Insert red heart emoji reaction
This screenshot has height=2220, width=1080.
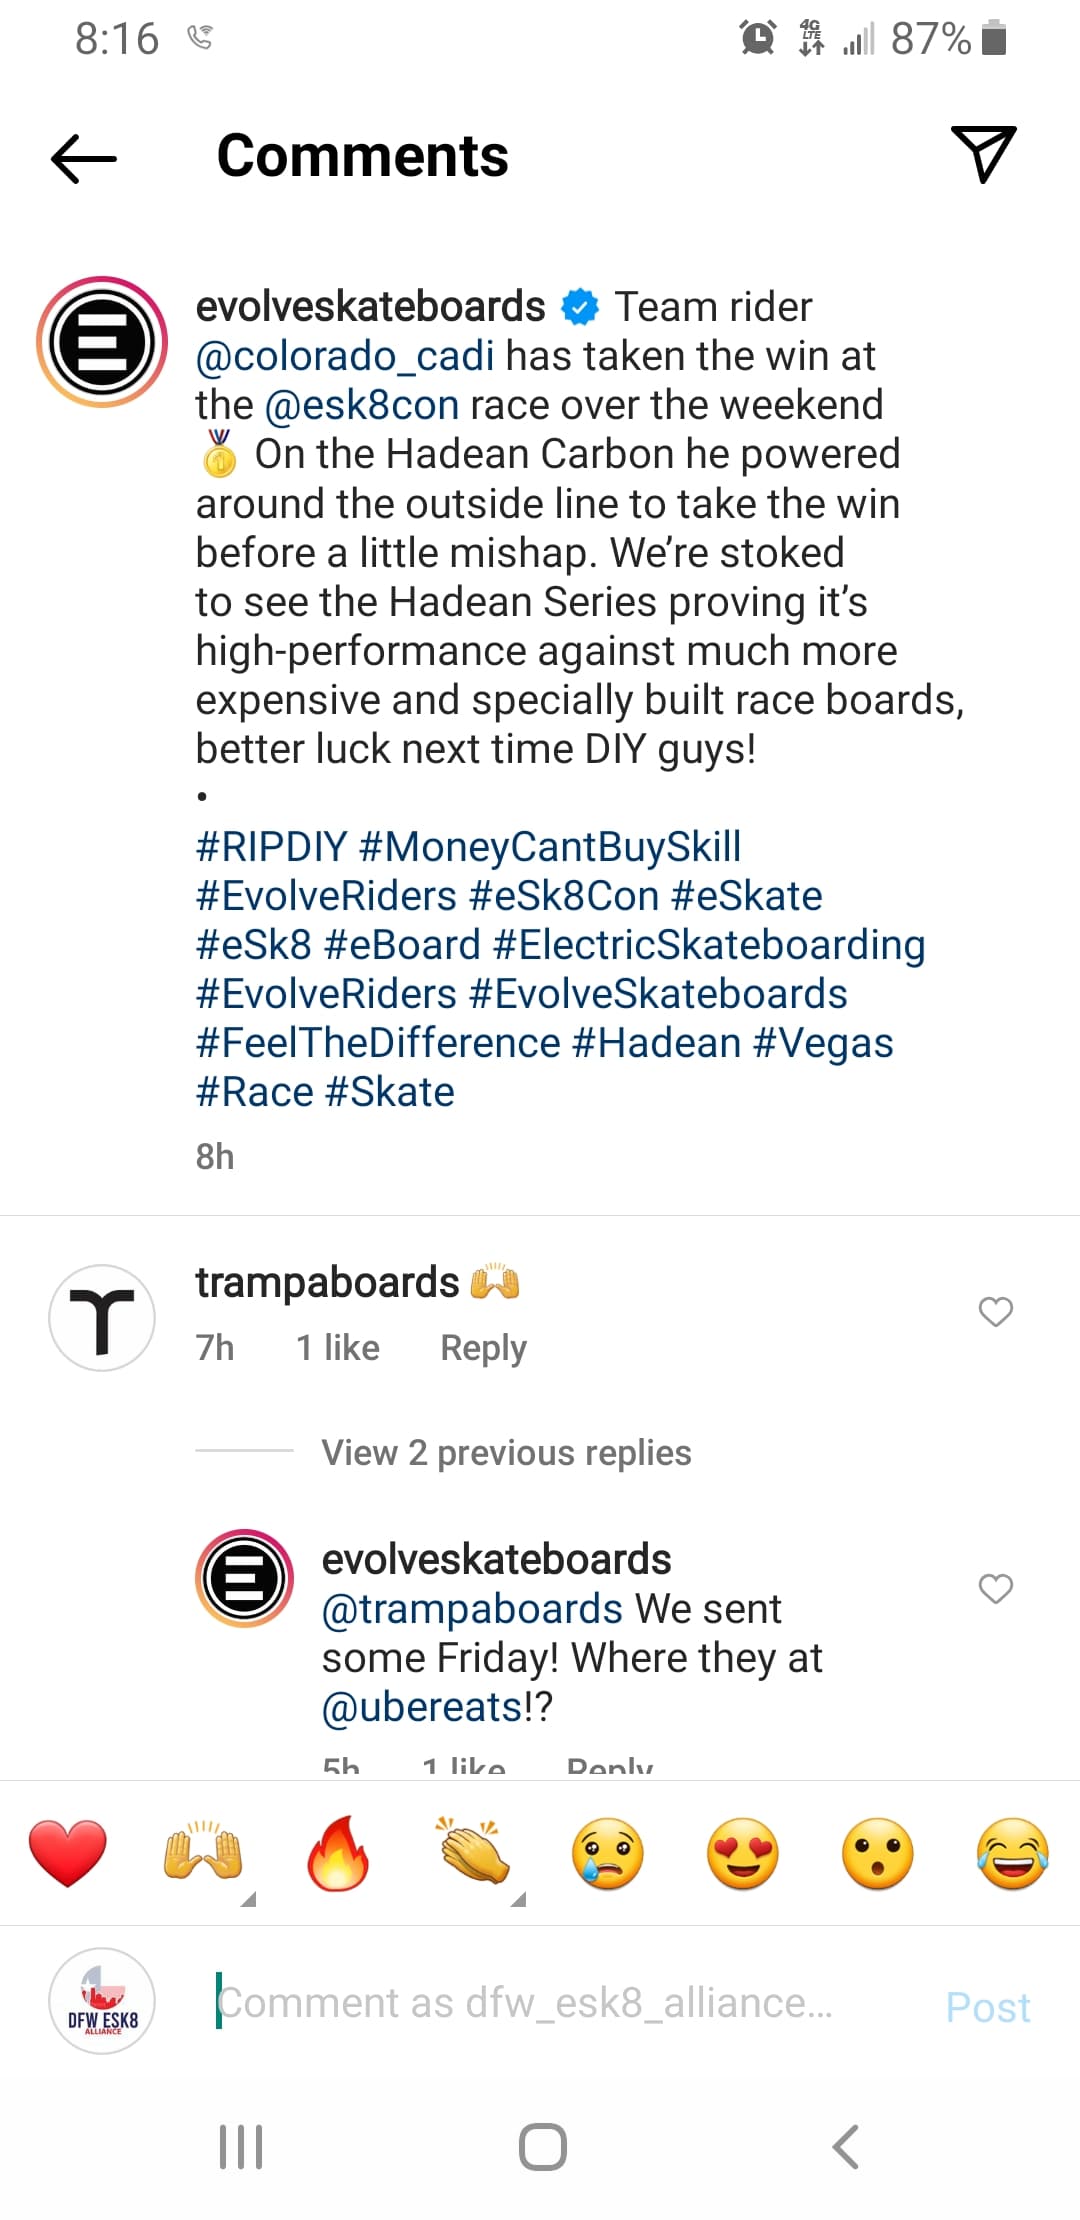pos(67,1853)
